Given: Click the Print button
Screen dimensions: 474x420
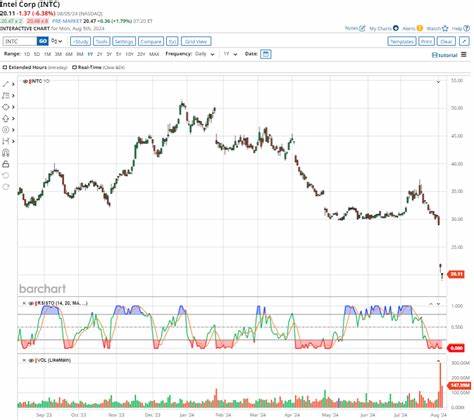Looking at the screenshot, I should 427,41.
